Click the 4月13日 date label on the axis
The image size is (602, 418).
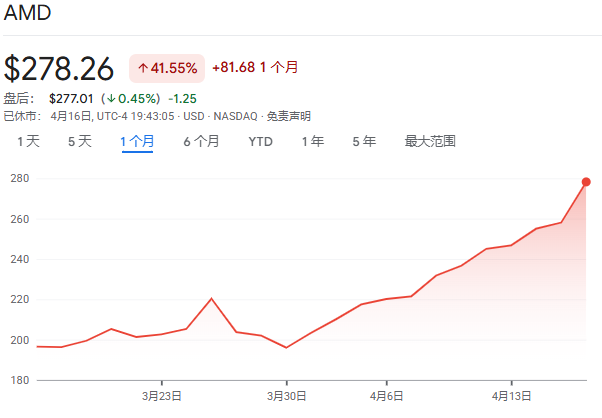point(511,395)
